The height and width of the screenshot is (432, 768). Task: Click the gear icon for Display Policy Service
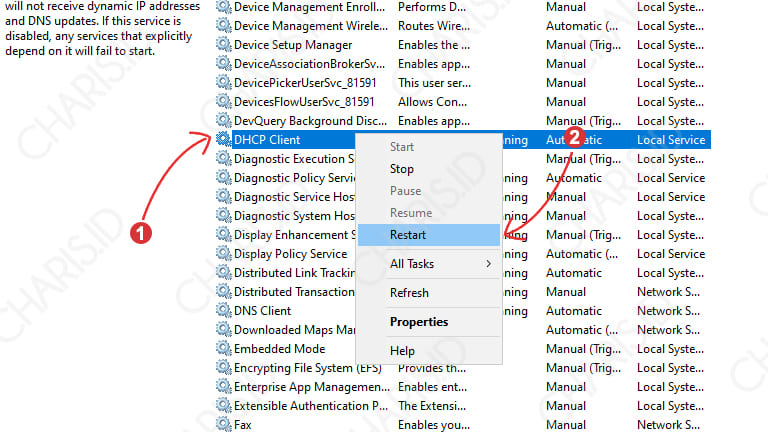coord(224,254)
